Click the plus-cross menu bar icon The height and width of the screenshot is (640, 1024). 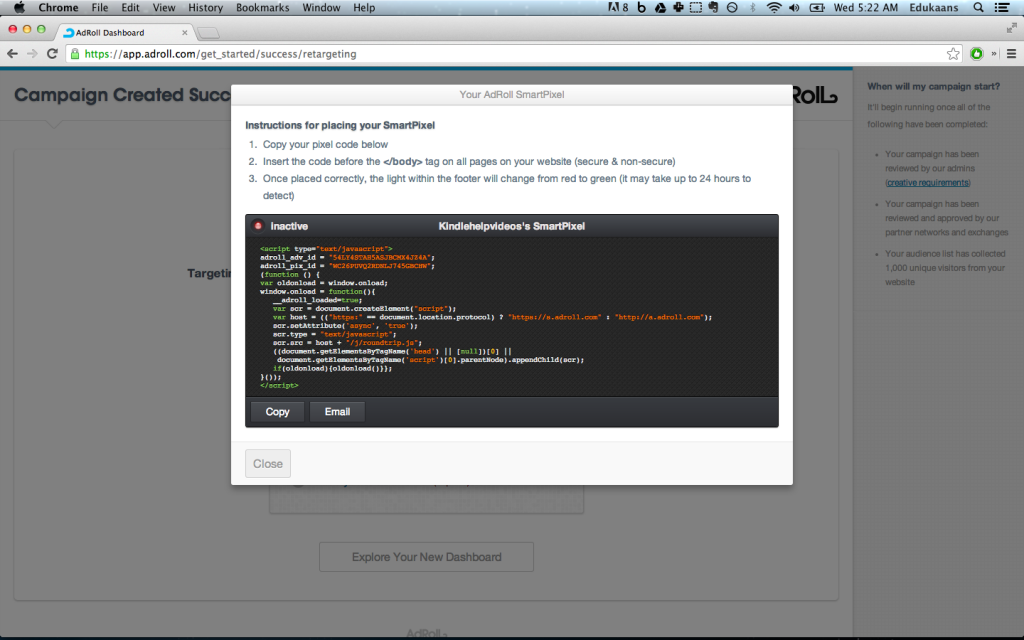coord(679,8)
